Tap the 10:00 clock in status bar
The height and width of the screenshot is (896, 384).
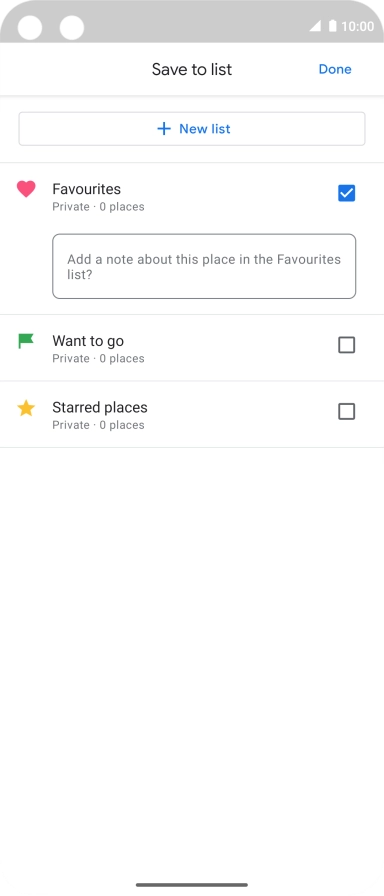(x=358, y=26)
